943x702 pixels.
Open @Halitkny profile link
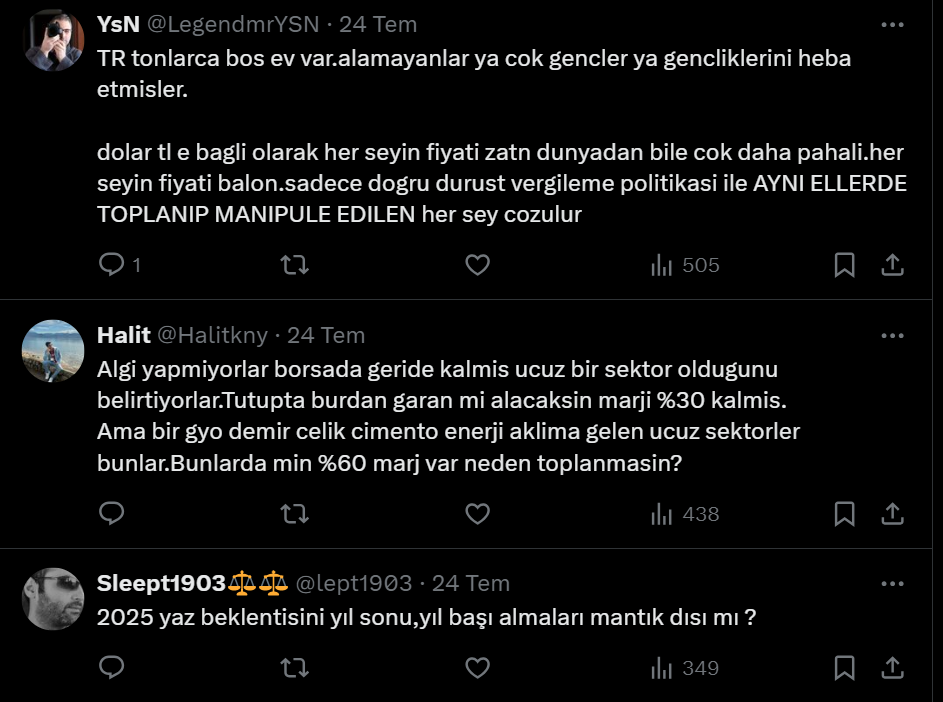(215, 335)
